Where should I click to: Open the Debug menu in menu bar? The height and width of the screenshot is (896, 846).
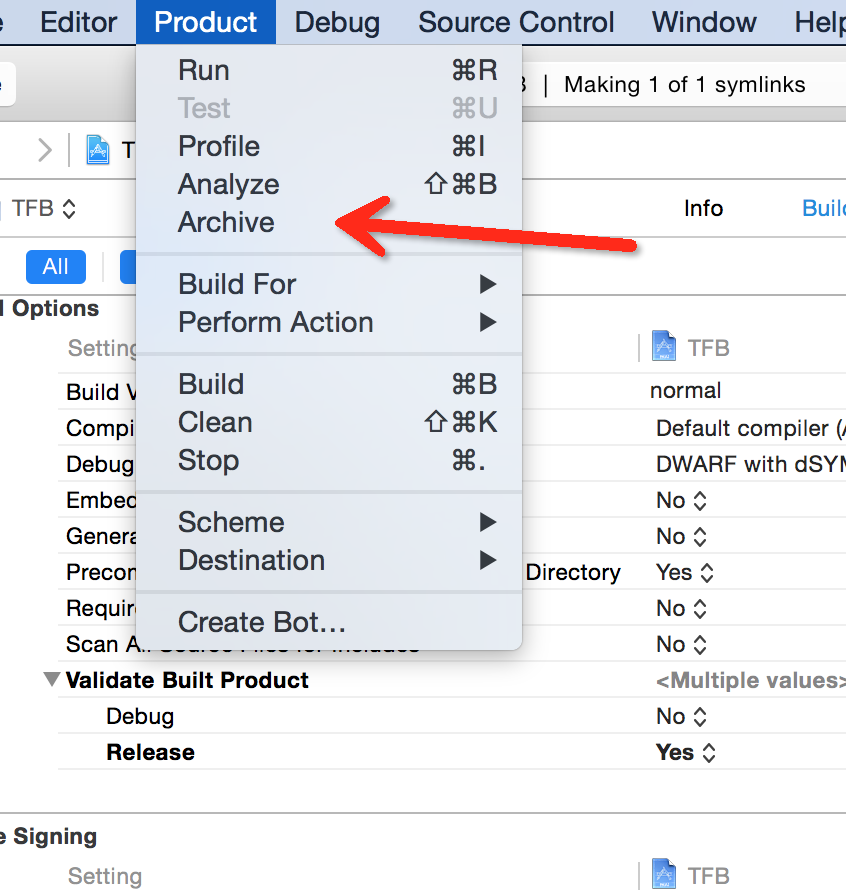[x=337, y=22]
